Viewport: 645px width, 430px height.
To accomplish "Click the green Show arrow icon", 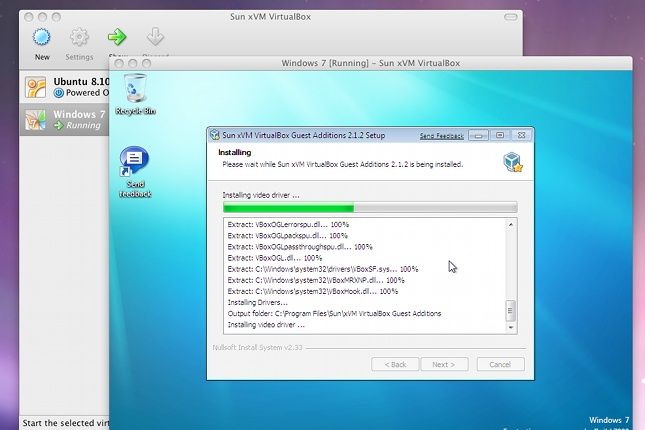I will [x=117, y=37].
